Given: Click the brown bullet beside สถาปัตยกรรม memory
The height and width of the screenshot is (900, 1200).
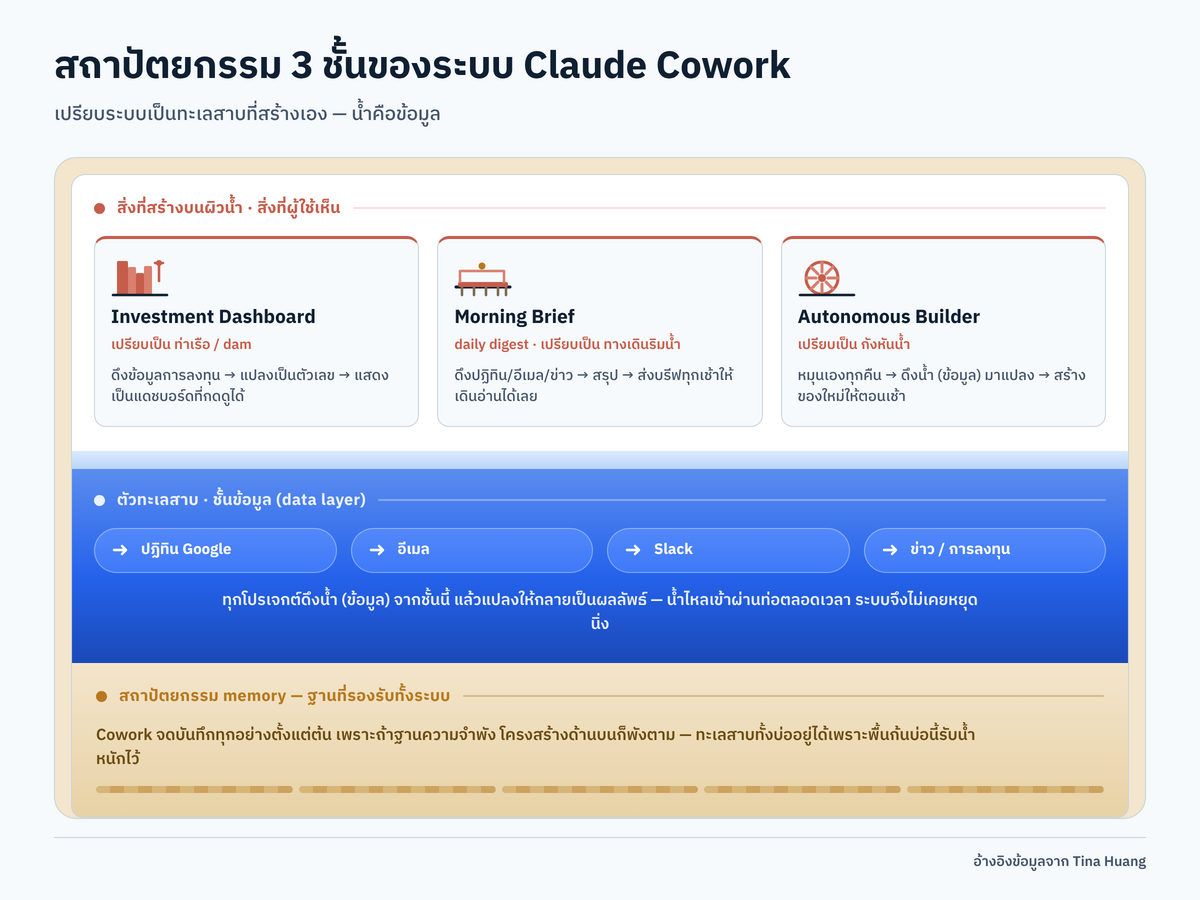Looking at the screenshot, I should pyautogui.click(x=101, y=696).
